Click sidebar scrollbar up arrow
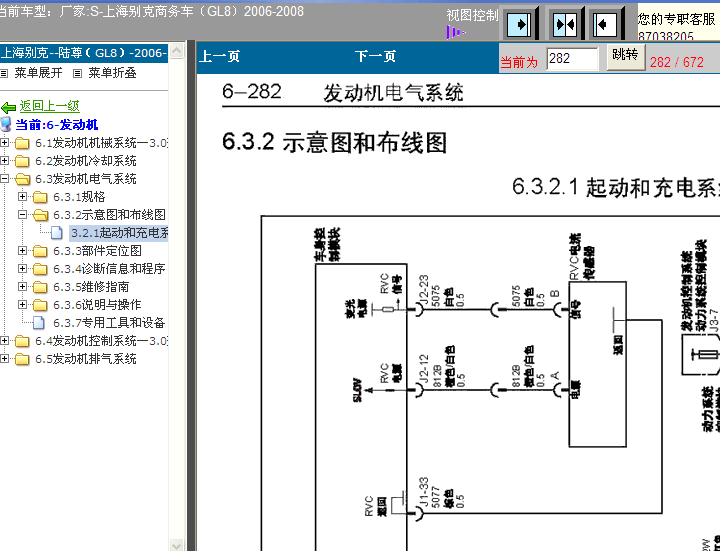 (x=176, y=51)
